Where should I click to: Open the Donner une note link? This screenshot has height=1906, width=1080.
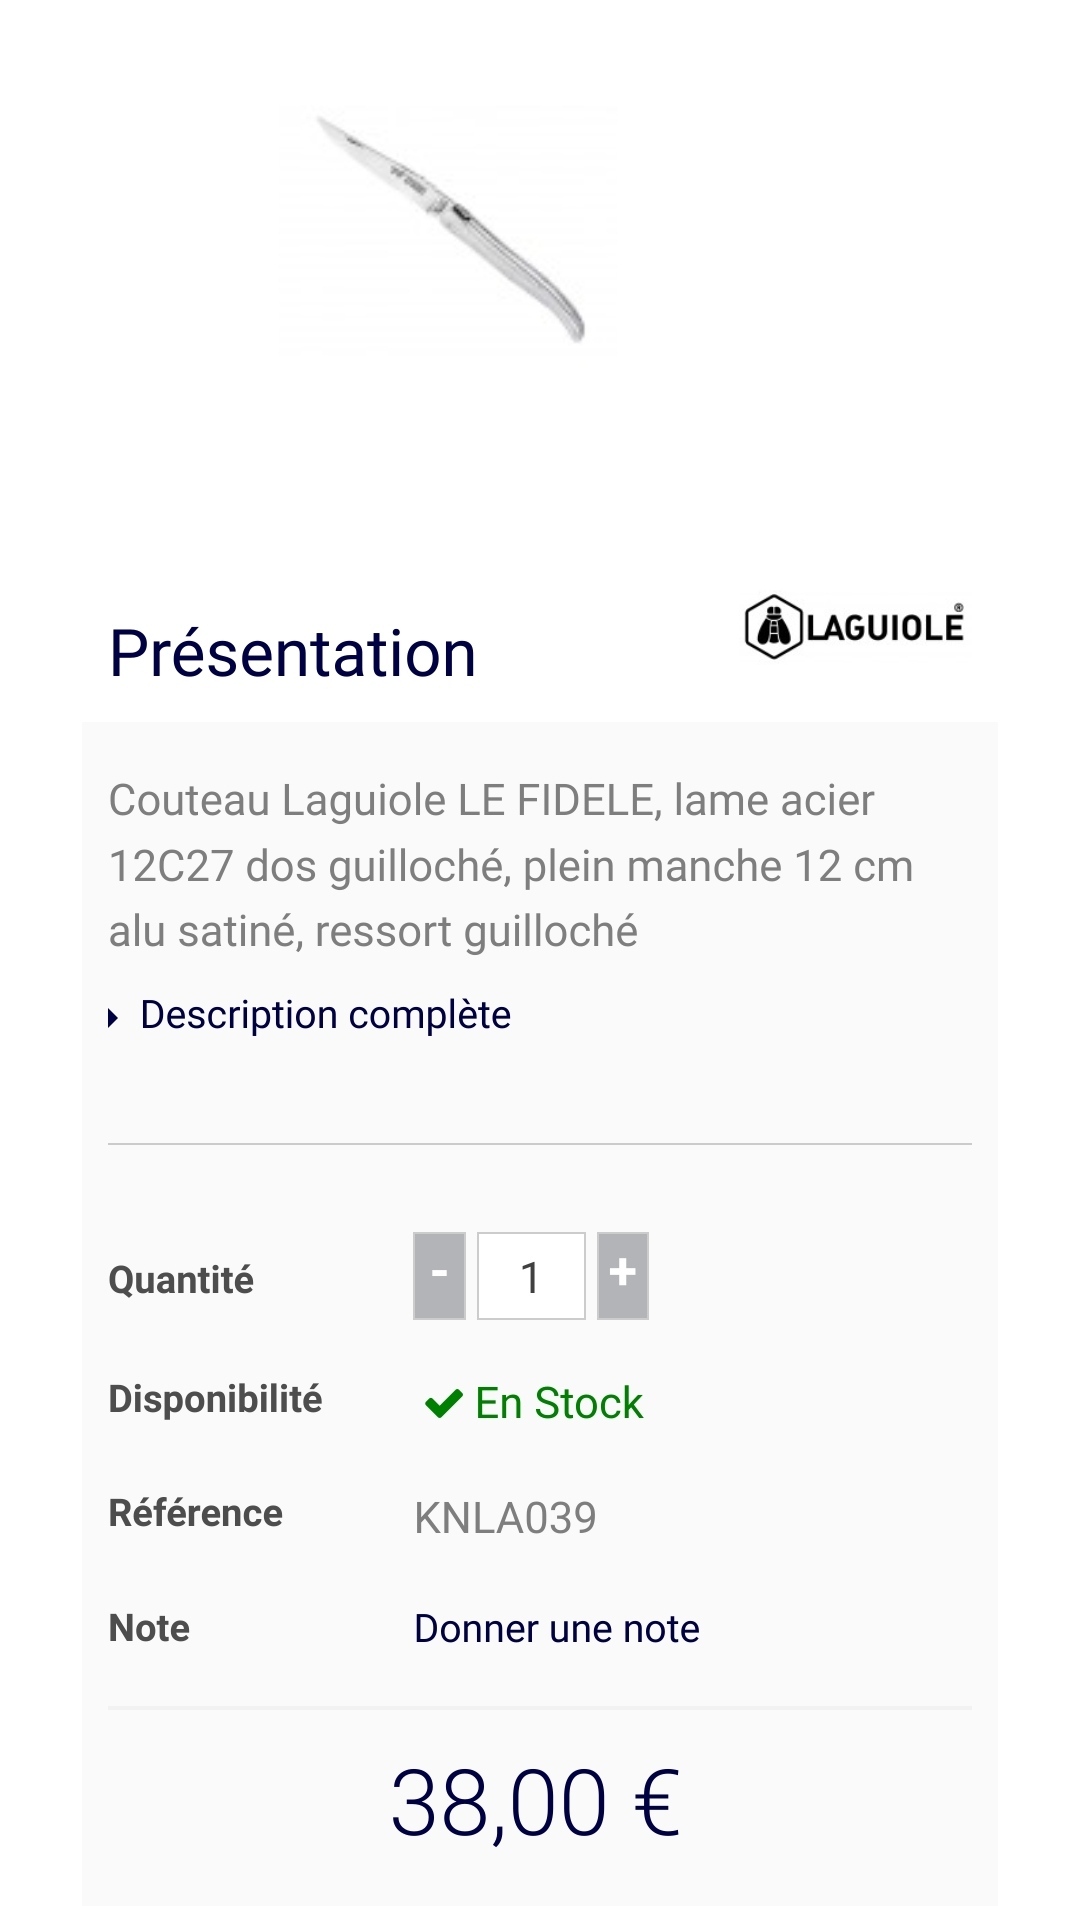click(557, 1629)
